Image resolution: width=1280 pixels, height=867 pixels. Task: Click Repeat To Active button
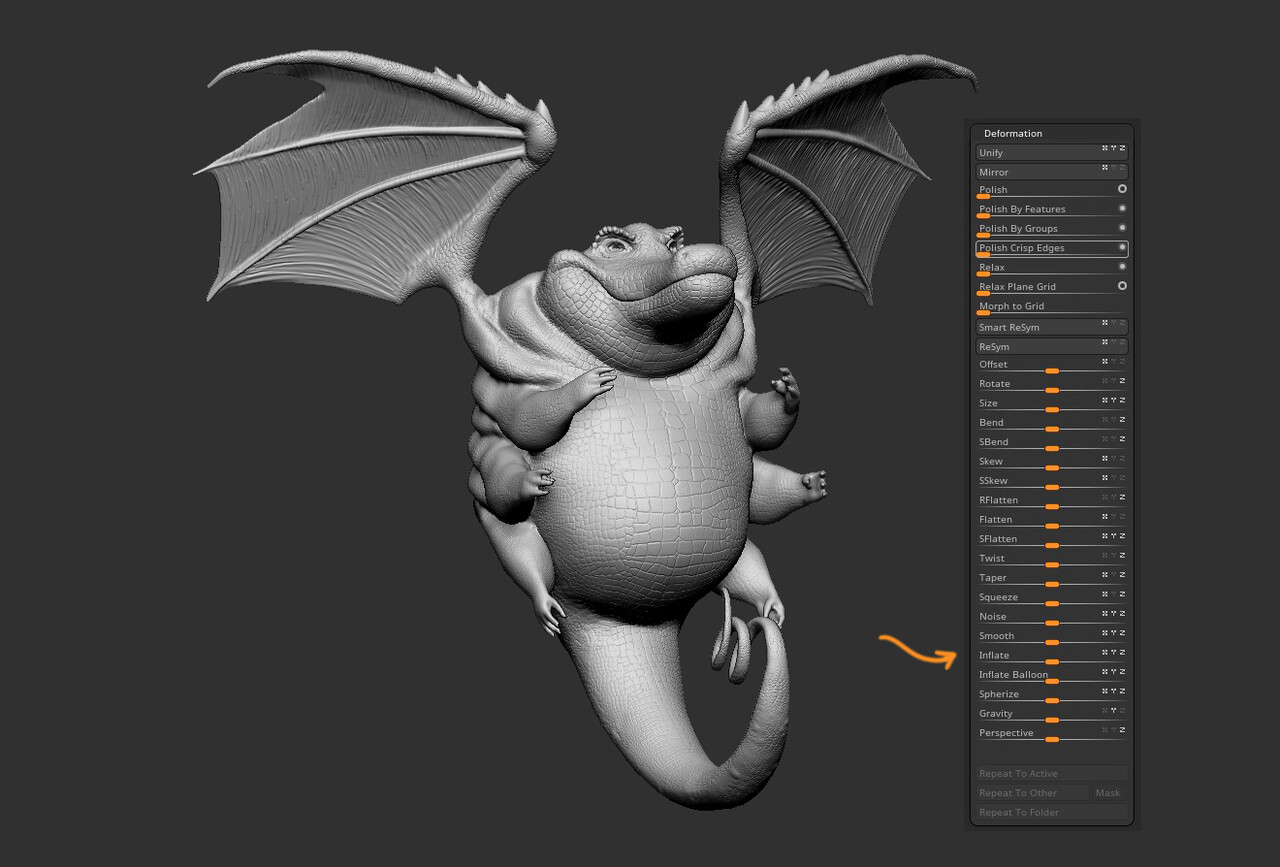1052,773
